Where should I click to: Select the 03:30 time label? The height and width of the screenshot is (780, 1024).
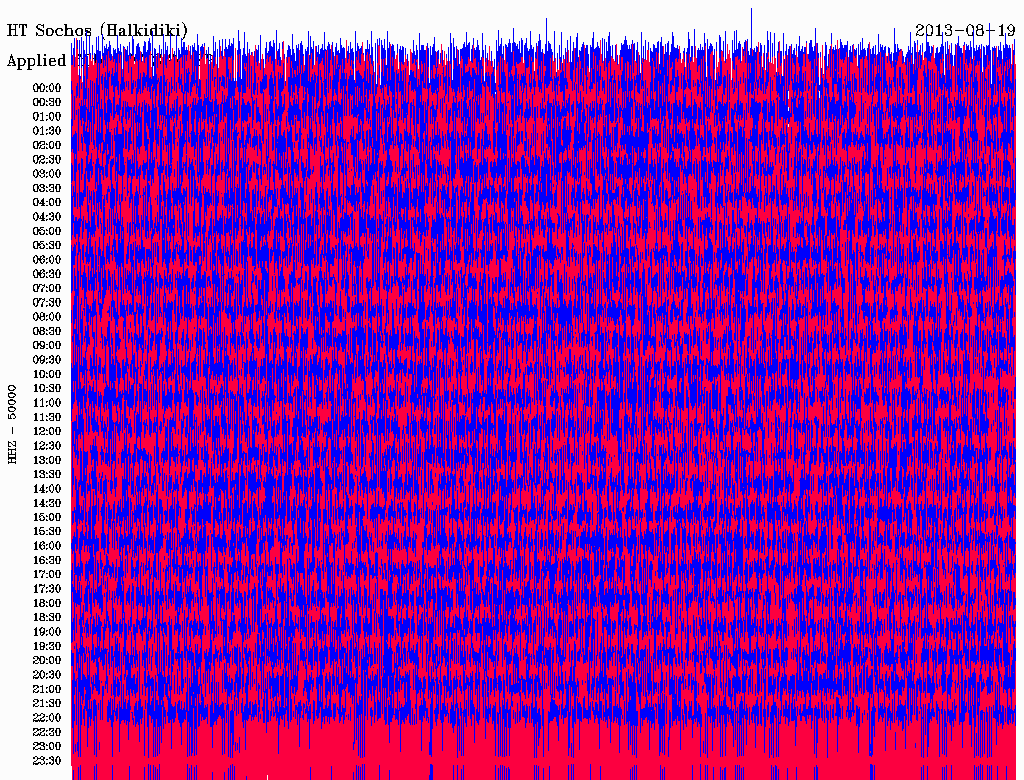tap(46, 188)
